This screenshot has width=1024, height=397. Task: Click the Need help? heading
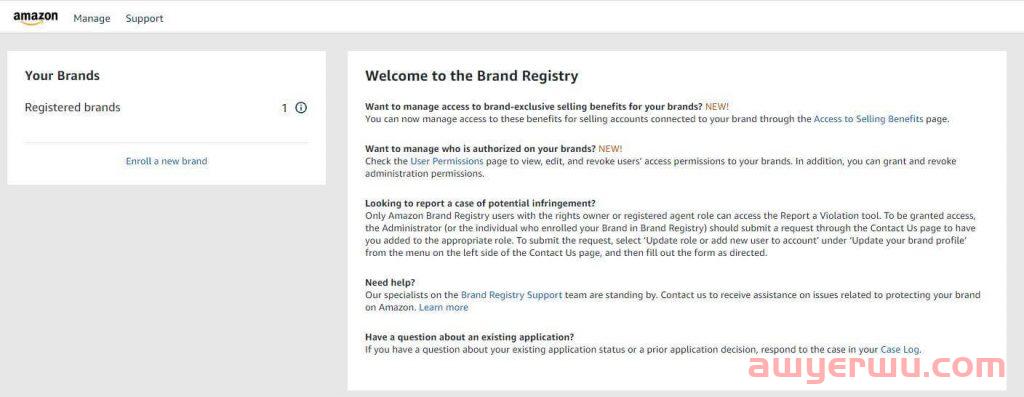(x=390, y=283)
